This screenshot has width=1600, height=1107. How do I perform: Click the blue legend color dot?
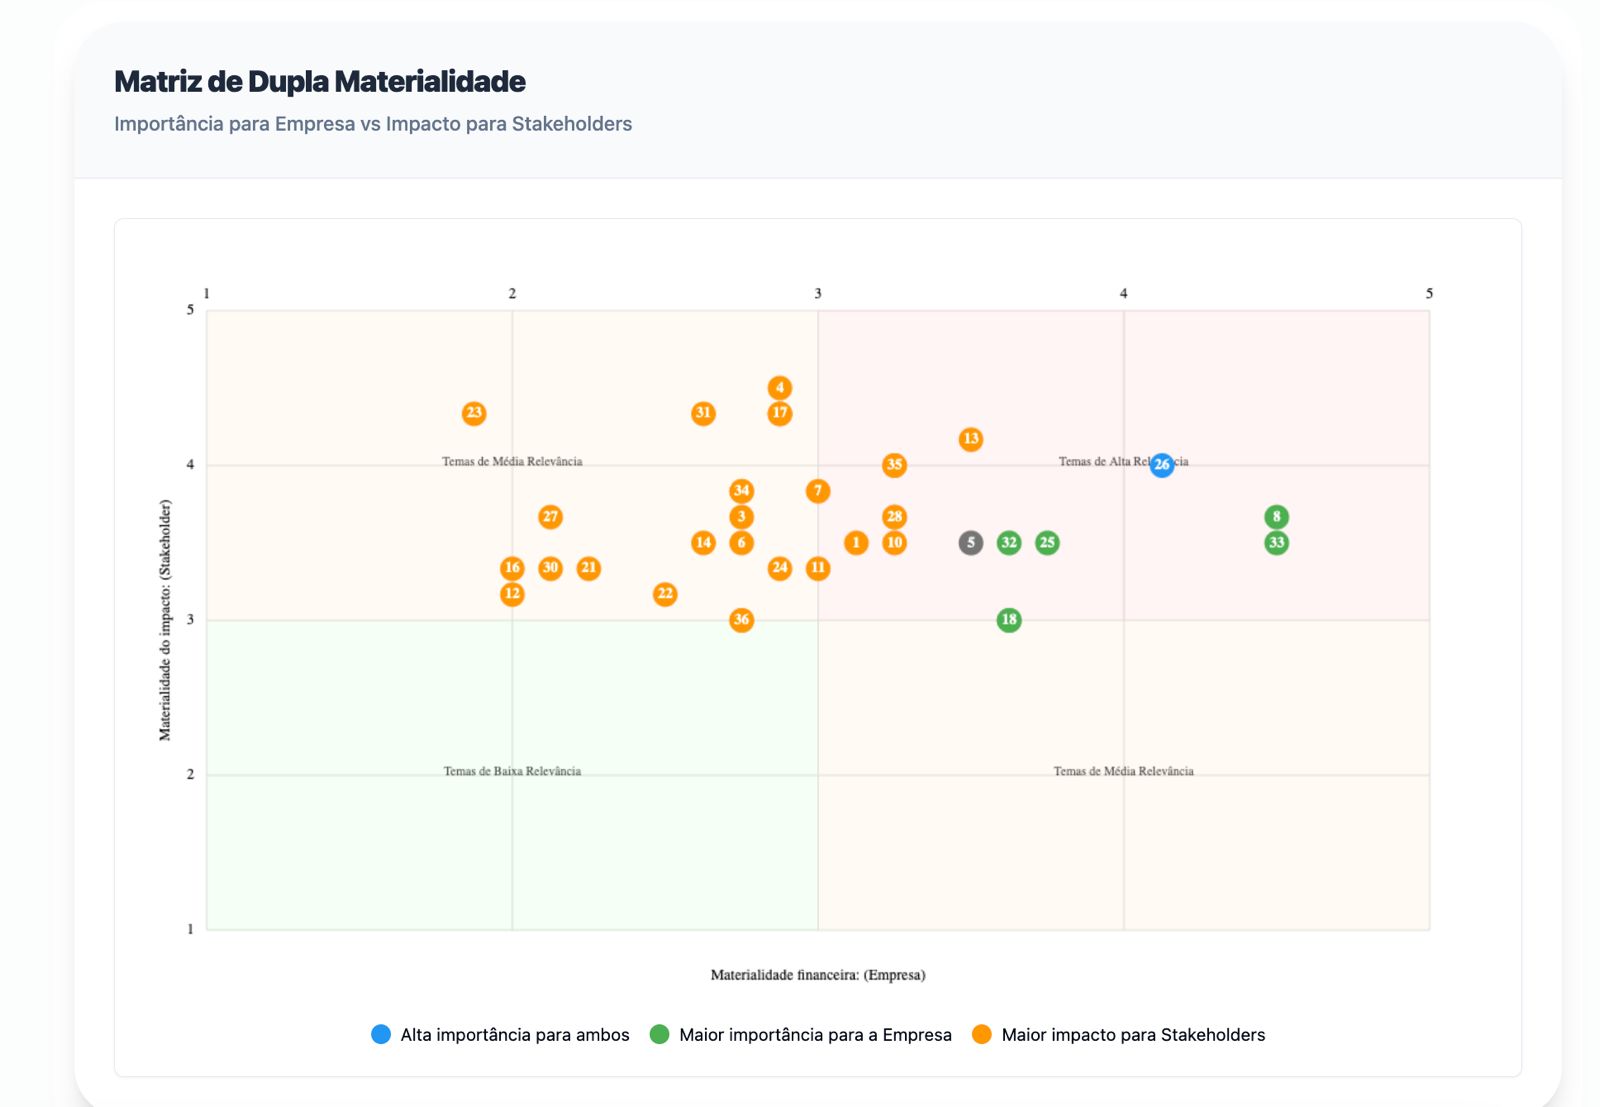(x=381, y=1035)
